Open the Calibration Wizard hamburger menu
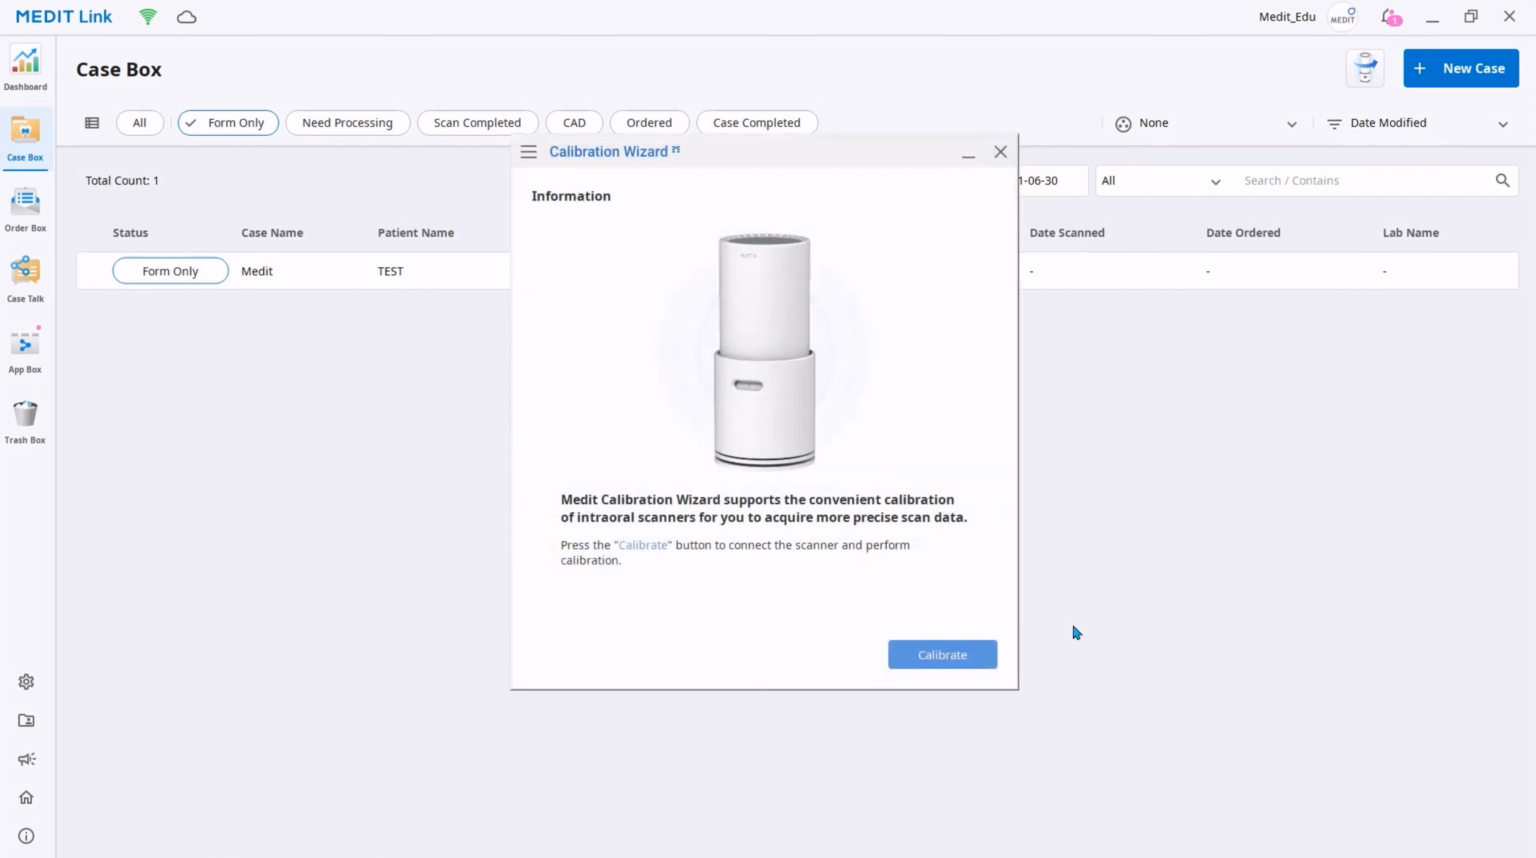This screenshot has height=858, width=1536. 529,152
